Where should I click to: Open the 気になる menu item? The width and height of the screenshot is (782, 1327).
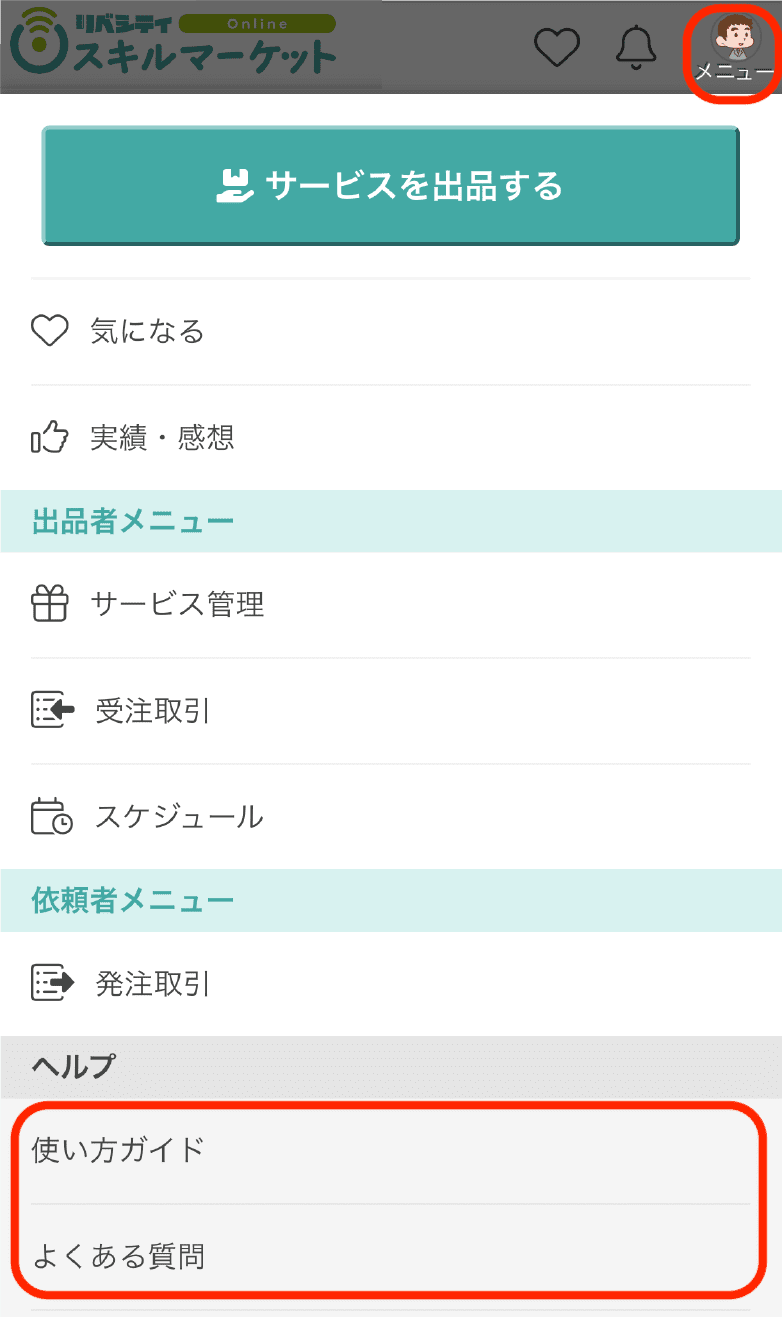147,331
